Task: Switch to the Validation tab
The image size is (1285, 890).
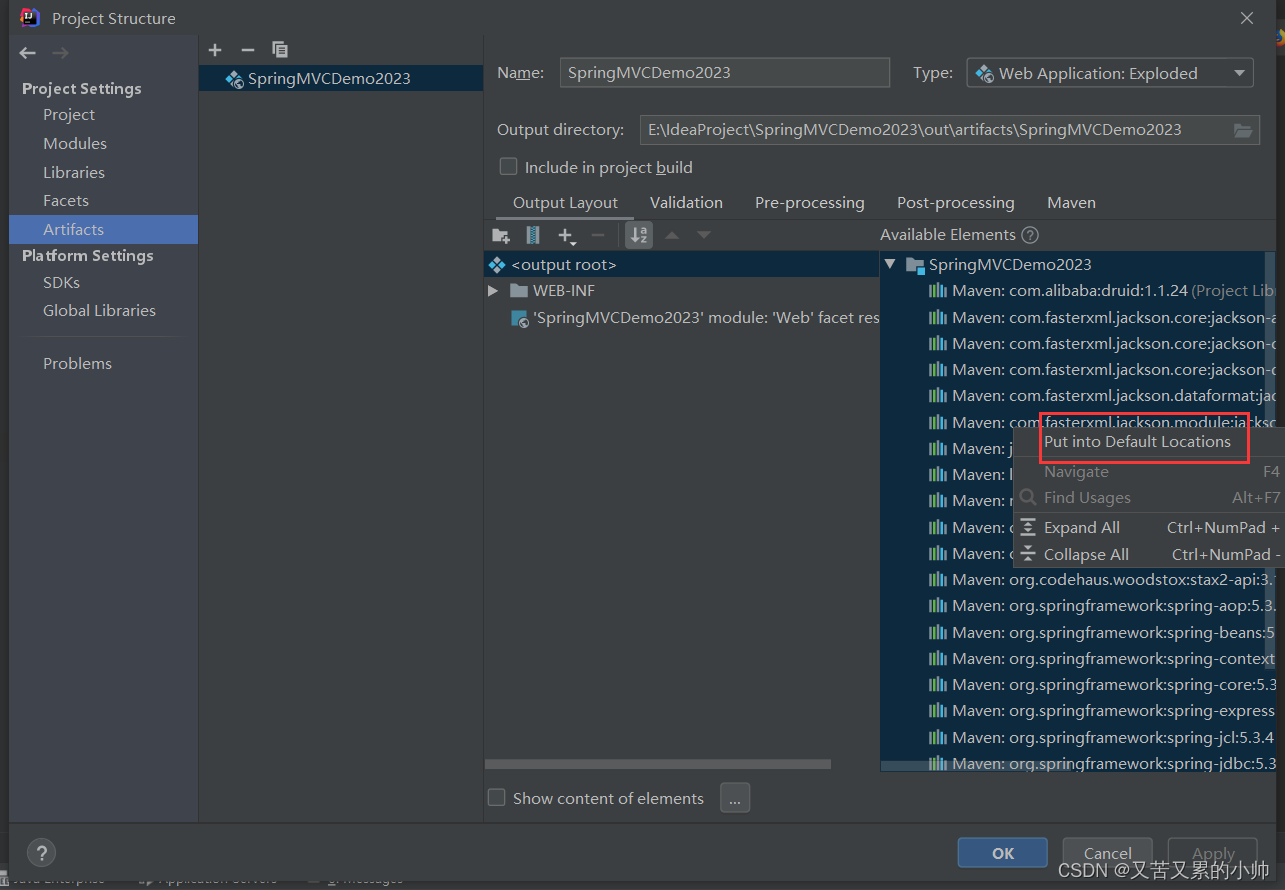Action: (x=686, y=203)
